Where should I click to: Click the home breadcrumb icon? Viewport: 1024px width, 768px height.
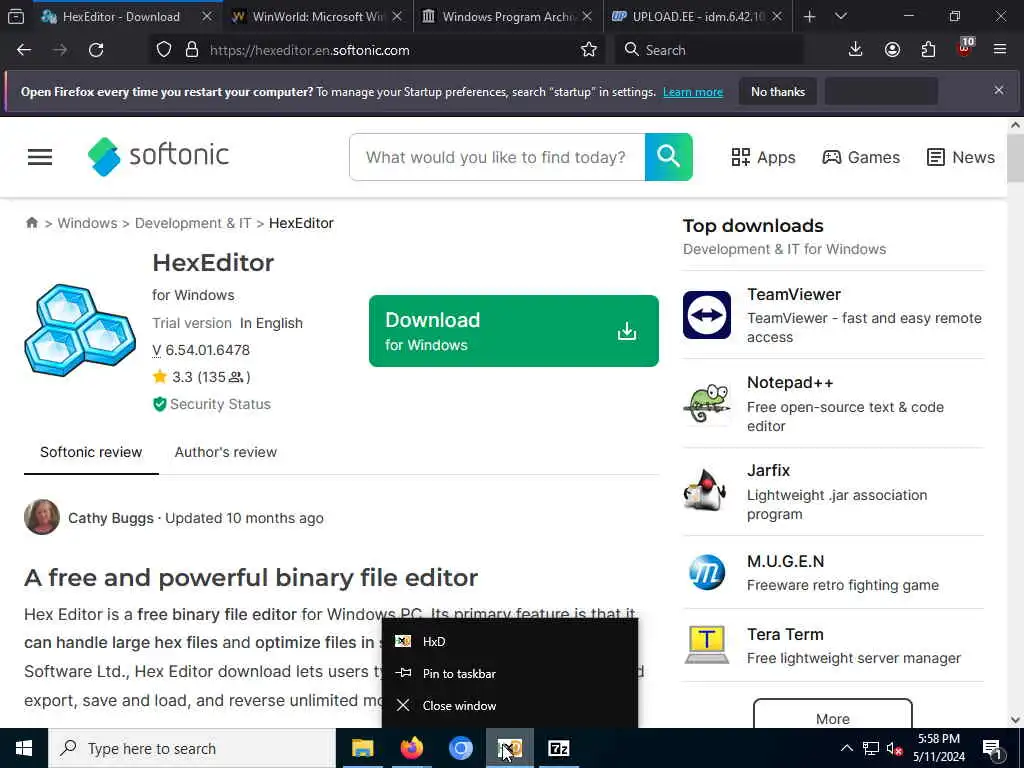(32, 223)
